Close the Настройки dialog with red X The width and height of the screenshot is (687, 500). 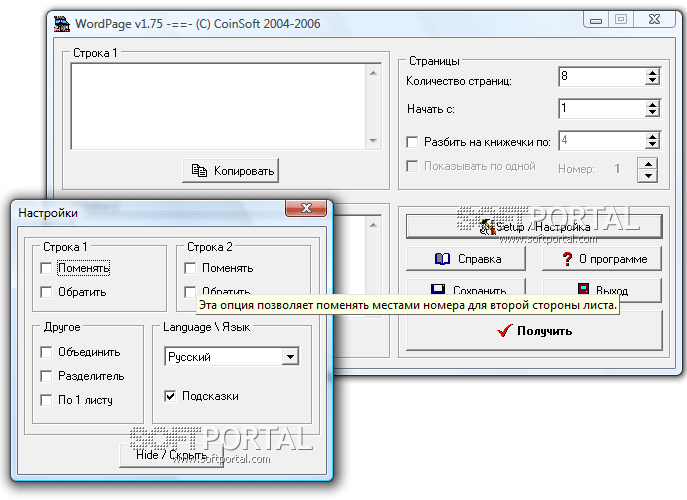pyautogui.click(x=306, y=208)
